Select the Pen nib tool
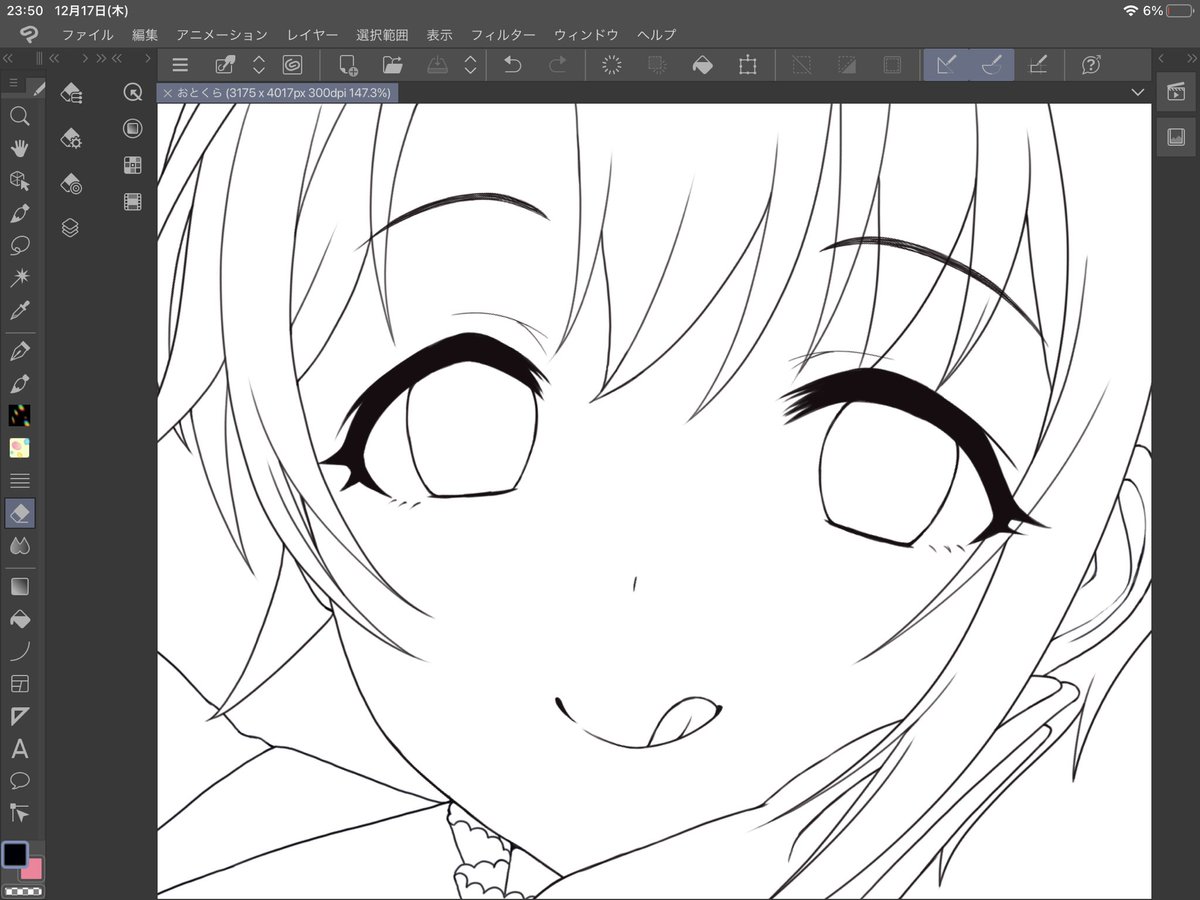 (x=19, y=351)
